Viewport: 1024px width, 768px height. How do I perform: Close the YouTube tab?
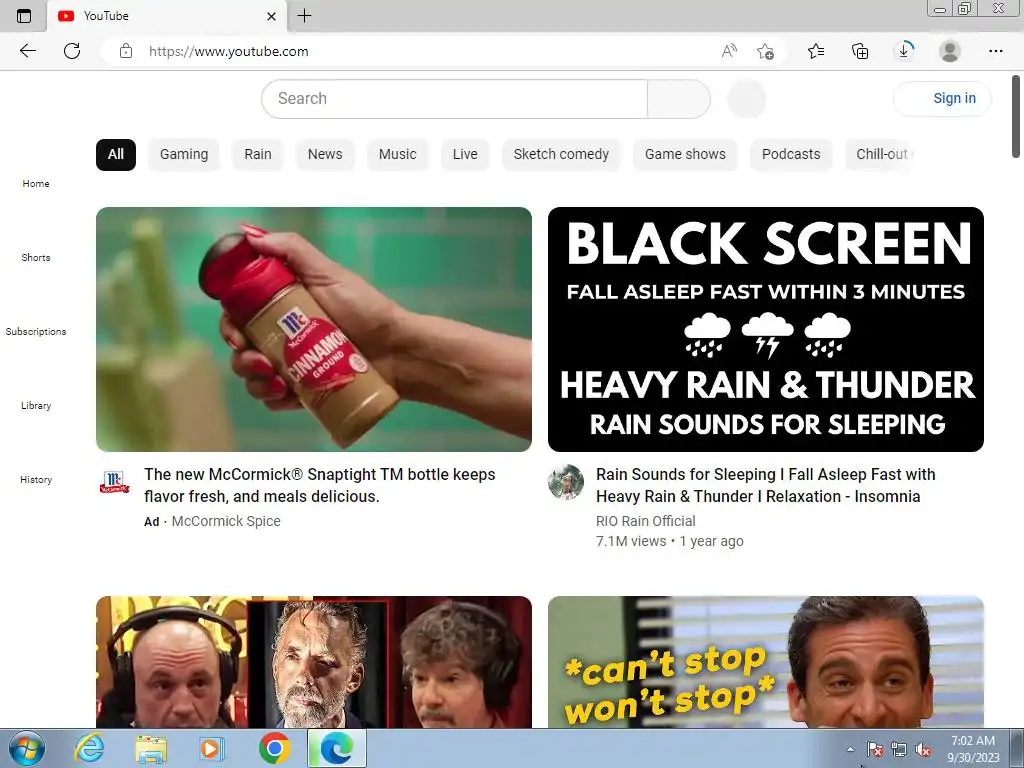272,16
